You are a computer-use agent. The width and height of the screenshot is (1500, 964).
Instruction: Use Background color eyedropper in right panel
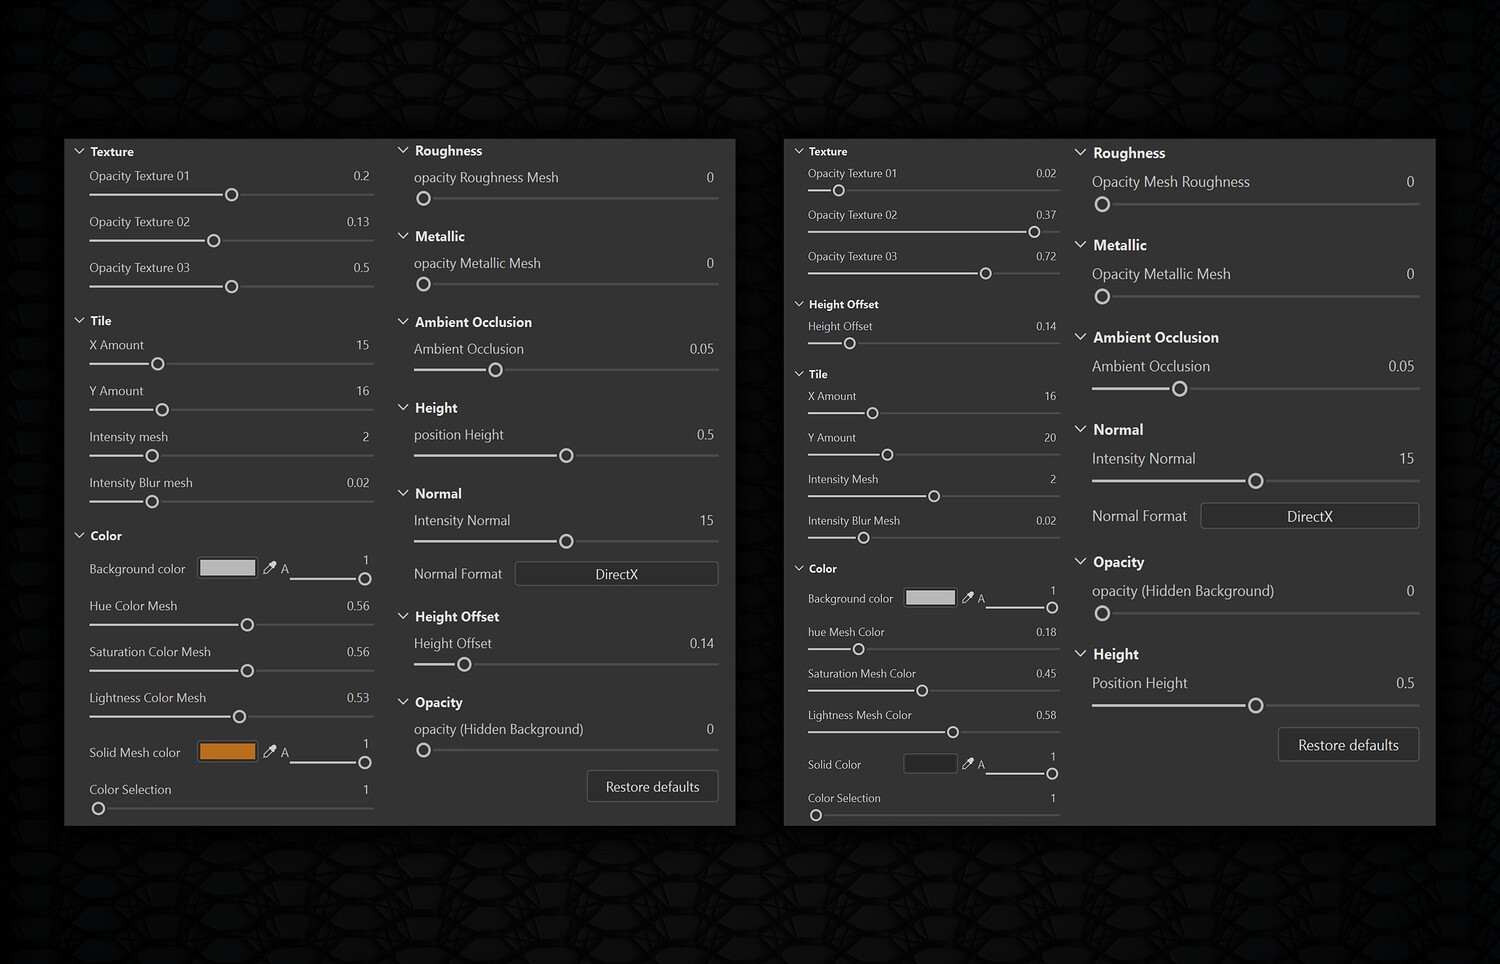(967, 598)
